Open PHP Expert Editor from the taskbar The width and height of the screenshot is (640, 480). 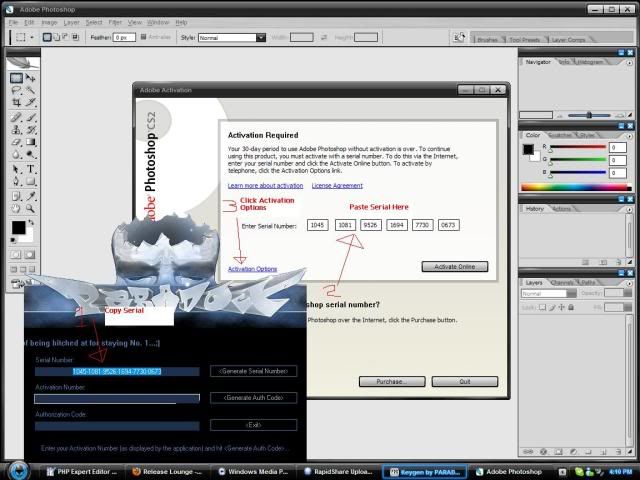tap(82, 472)
